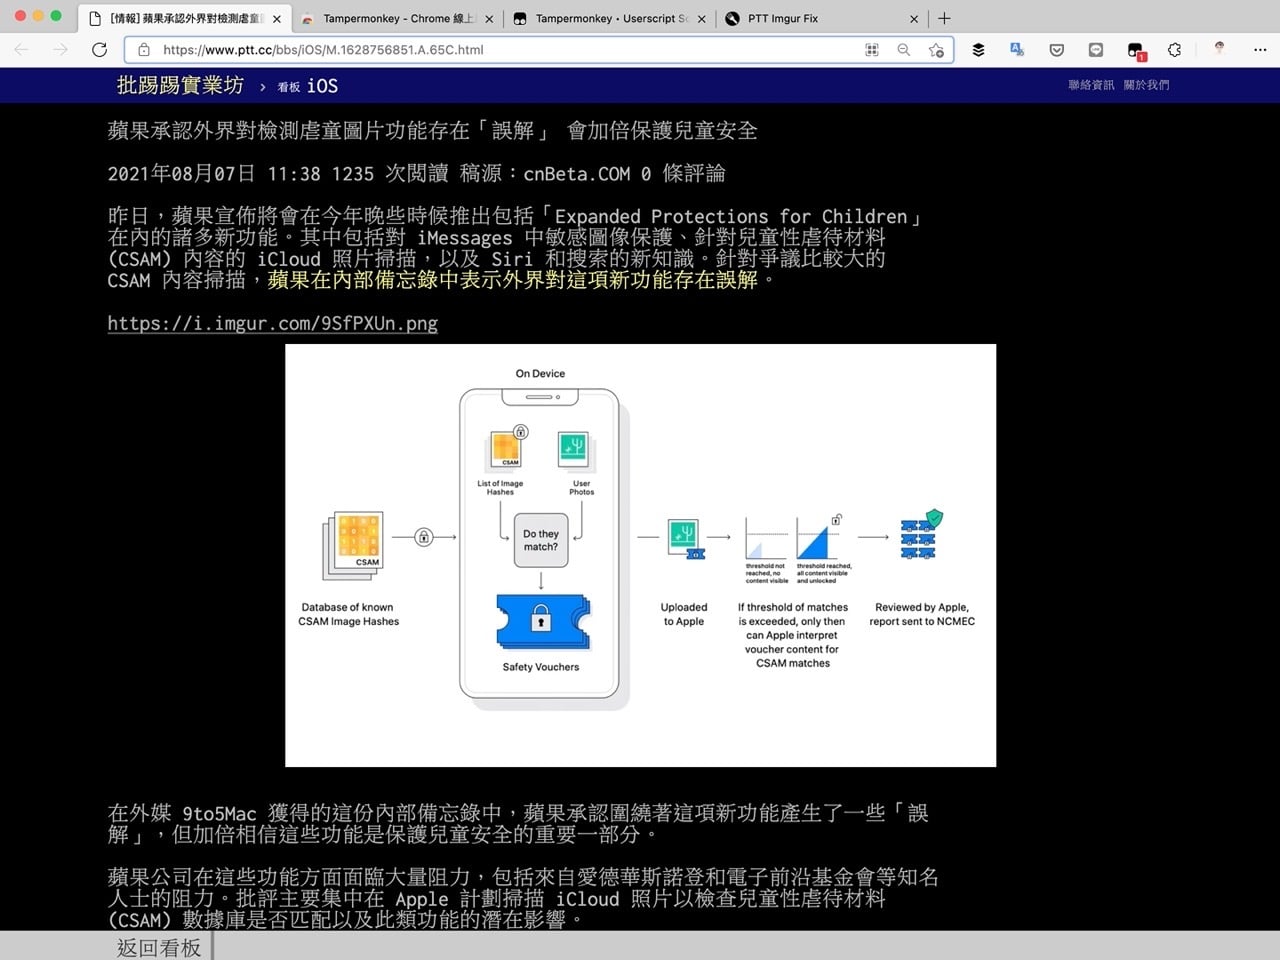Switch to Tampermonkey • Userscript tab
The height and width of the screenshot is (960, 1280).
click(608, 18)
